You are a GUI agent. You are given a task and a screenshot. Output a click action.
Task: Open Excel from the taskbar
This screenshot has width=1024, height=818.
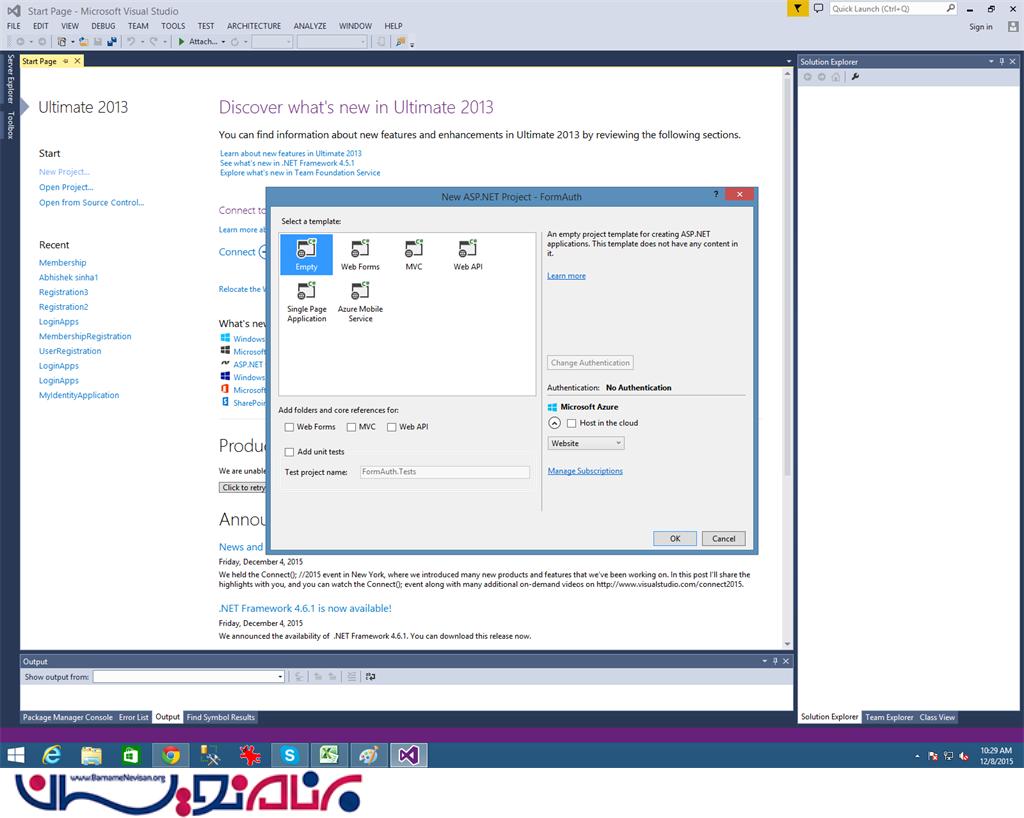tap(328, 755)
